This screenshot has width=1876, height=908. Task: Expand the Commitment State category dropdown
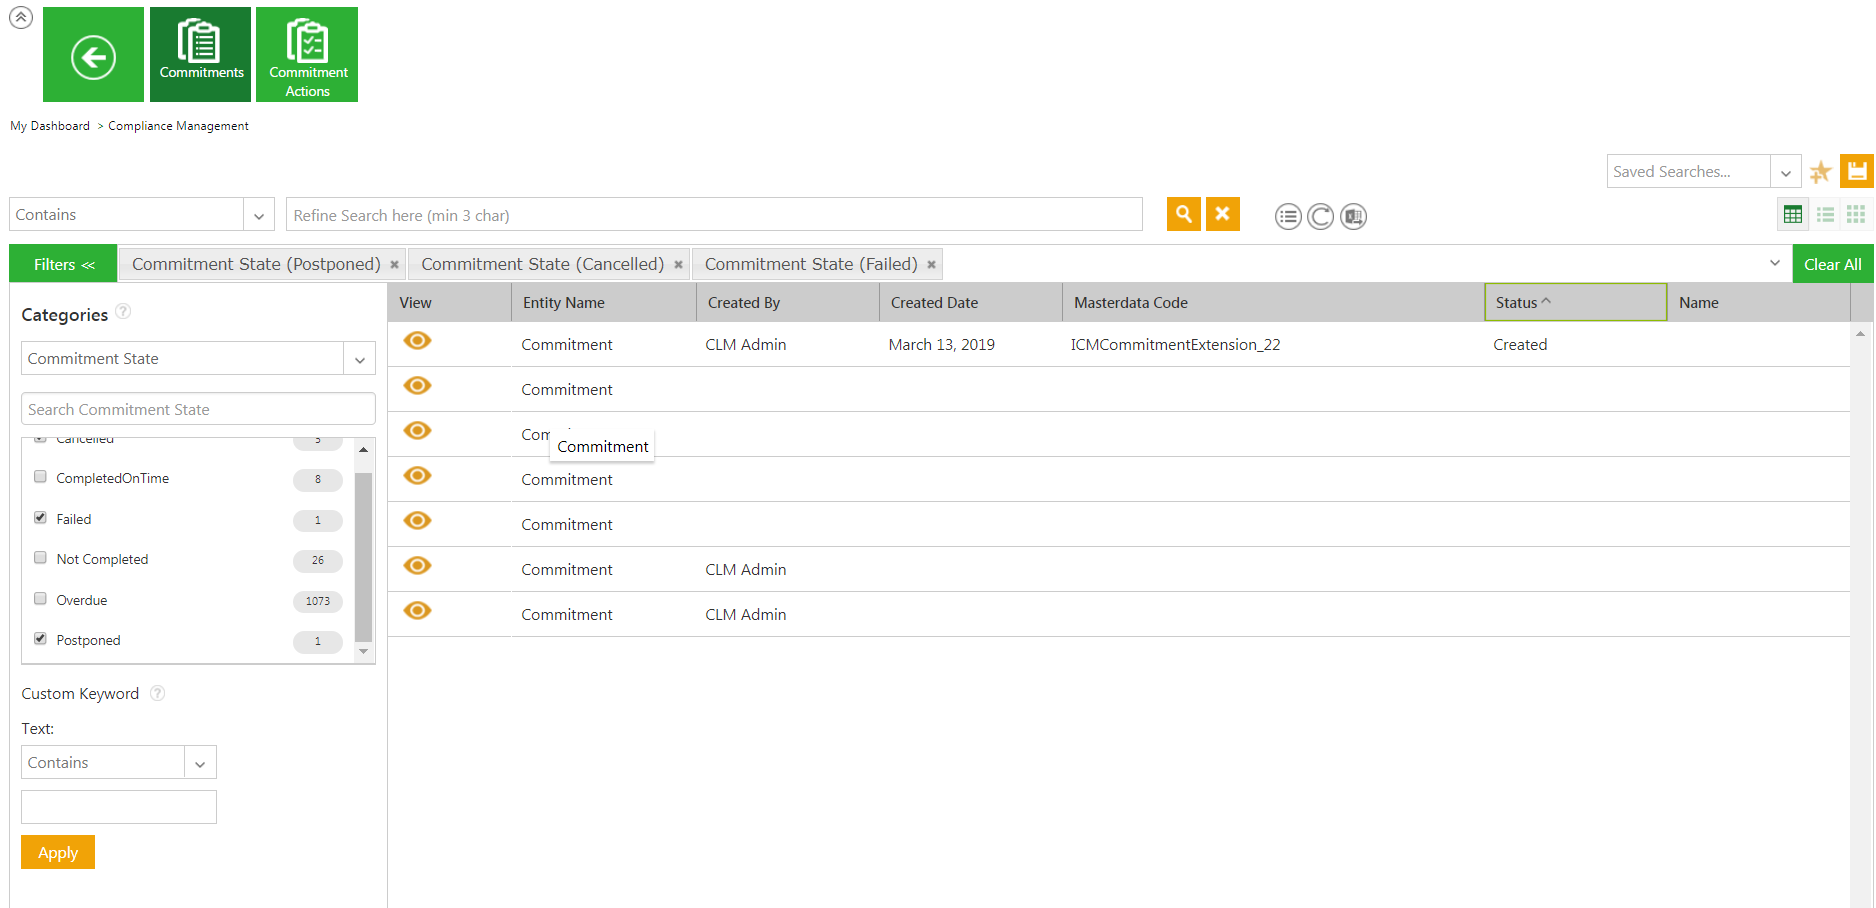coord(359,359)
